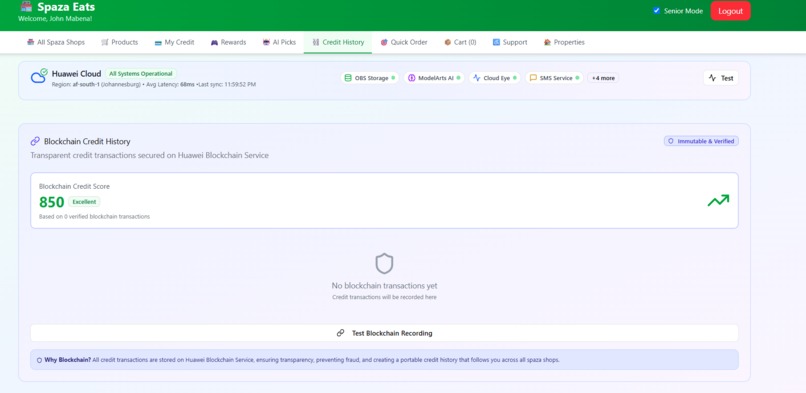This screenshot has height=393, width=806.
Task: Select the ModelArts AI service chip
Action: point(434,78)
